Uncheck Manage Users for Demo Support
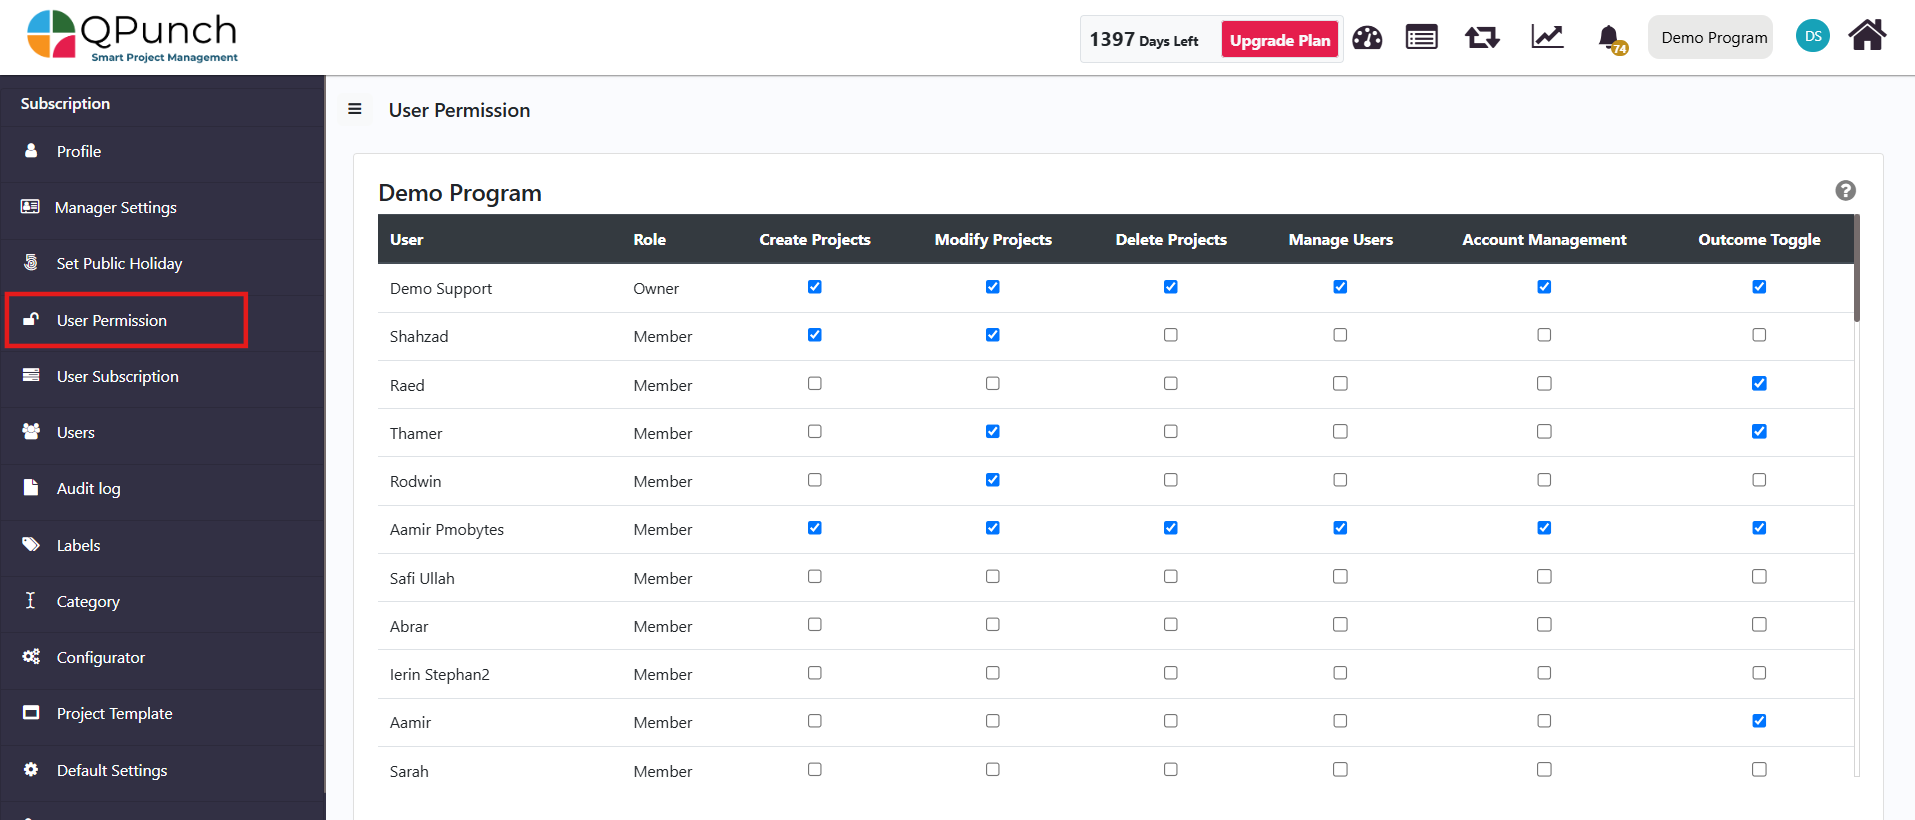This screenshot has width=1915, height=820. pyautogui.click(x=1340, y=287)
